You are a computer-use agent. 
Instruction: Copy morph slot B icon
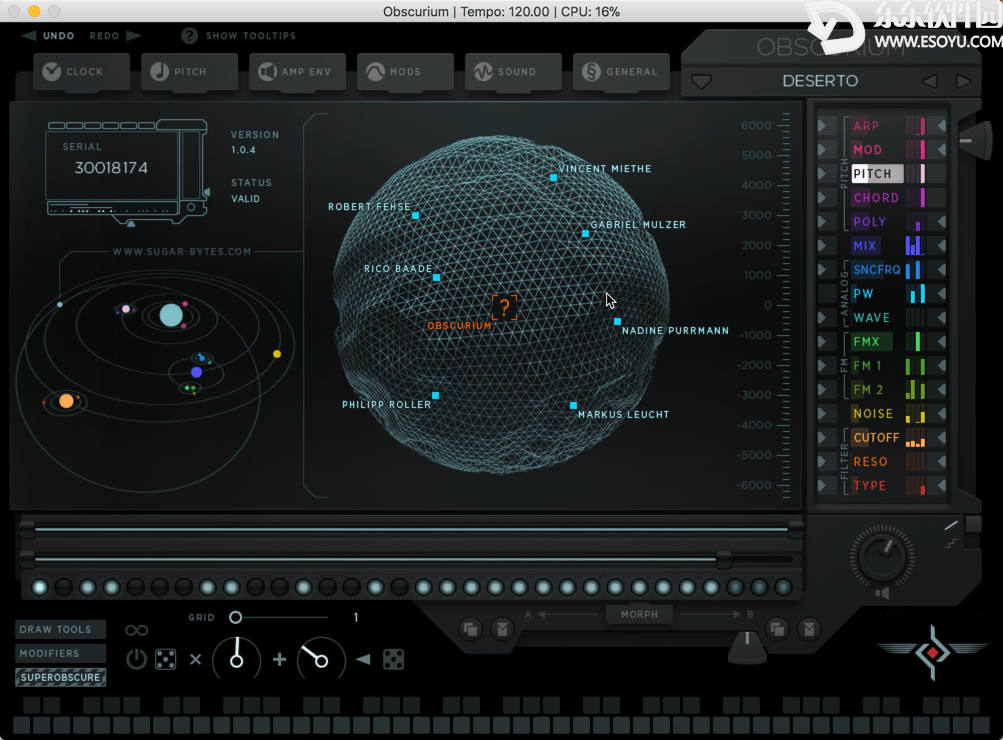pos(777,629)
